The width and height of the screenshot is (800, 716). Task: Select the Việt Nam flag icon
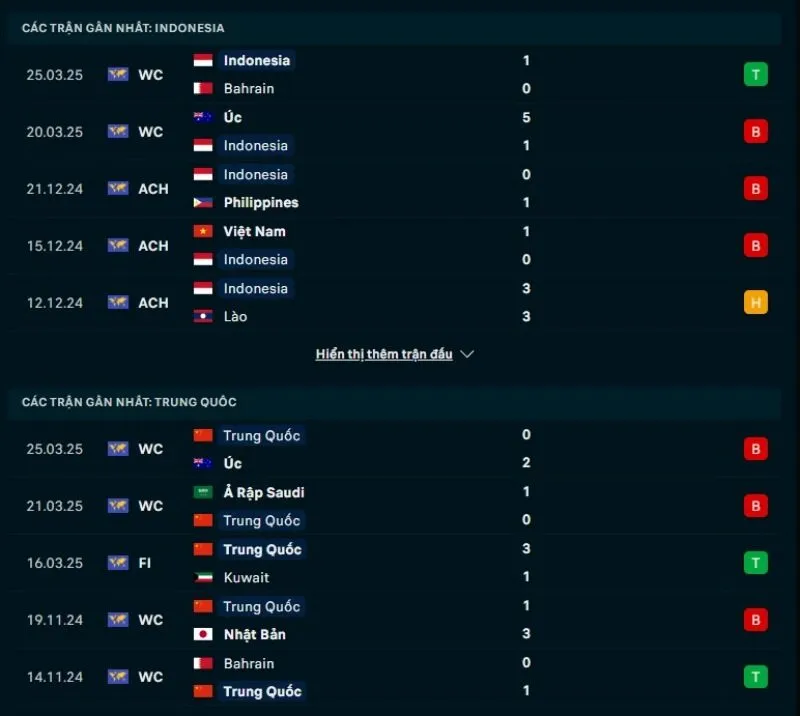(x=202, y=231)
